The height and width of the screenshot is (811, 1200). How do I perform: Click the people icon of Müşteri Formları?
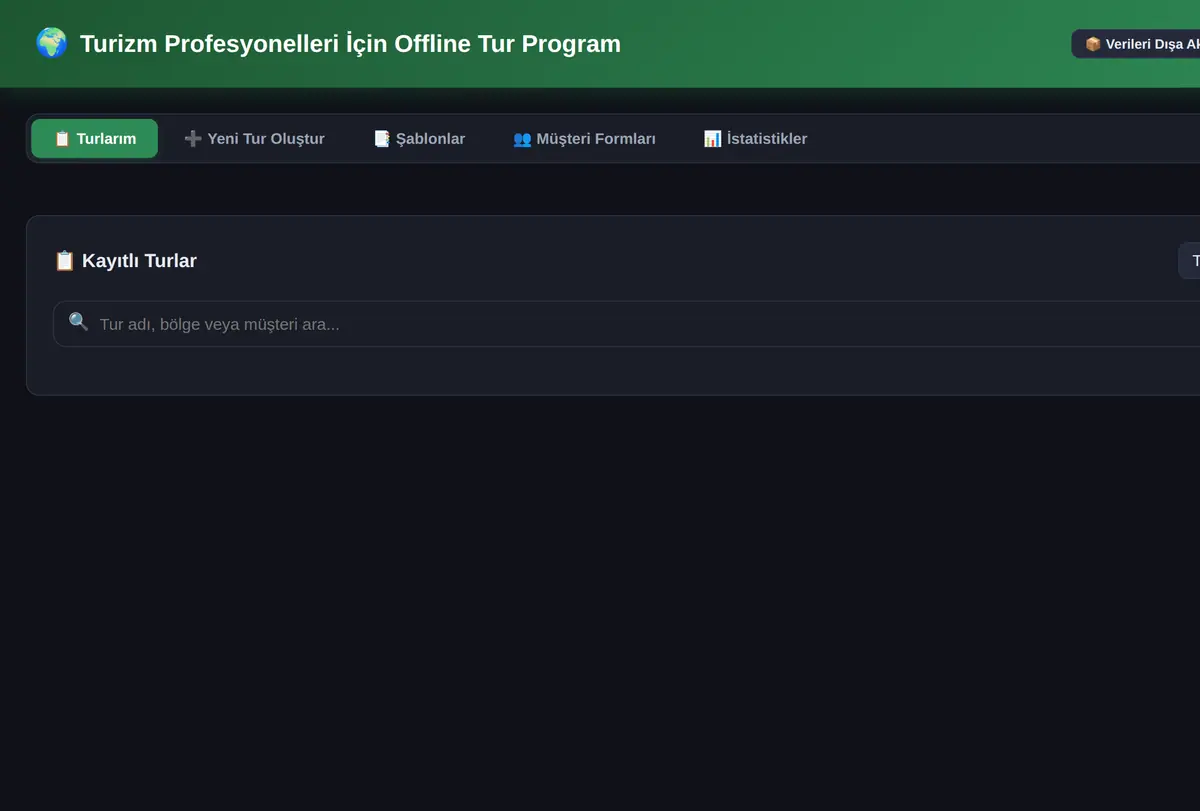coord(522,139)
